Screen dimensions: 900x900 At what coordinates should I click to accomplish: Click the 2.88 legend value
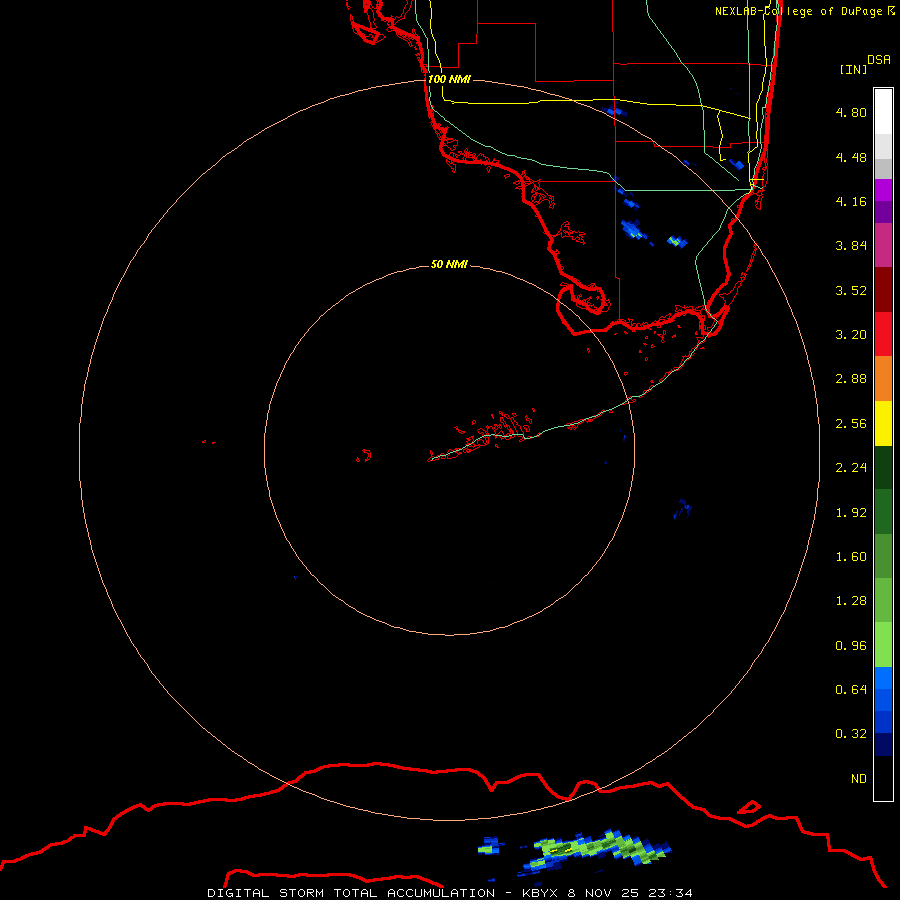coord(851,379)
